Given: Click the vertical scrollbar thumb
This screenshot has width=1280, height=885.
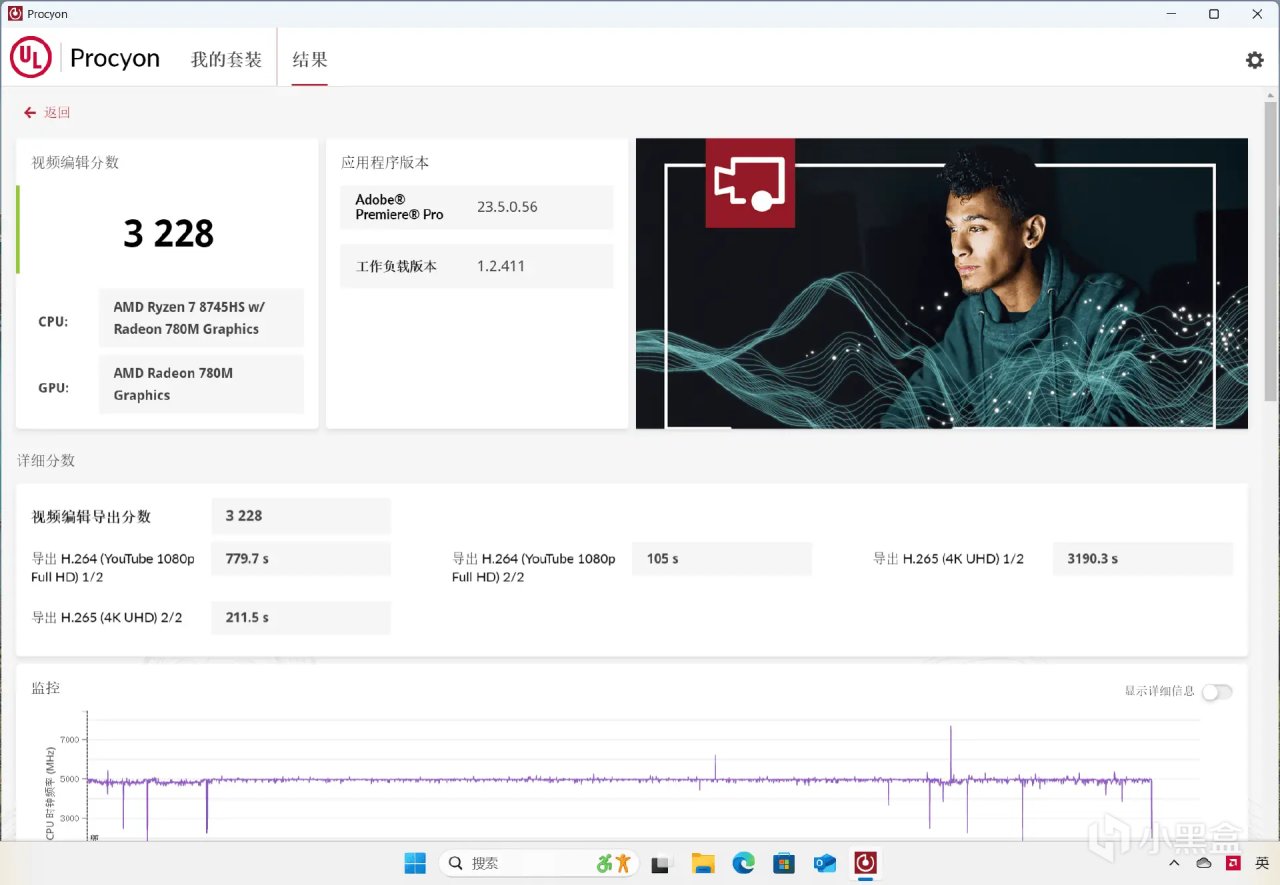Looking at the screenshot, I should click(x=1270, y=250).
